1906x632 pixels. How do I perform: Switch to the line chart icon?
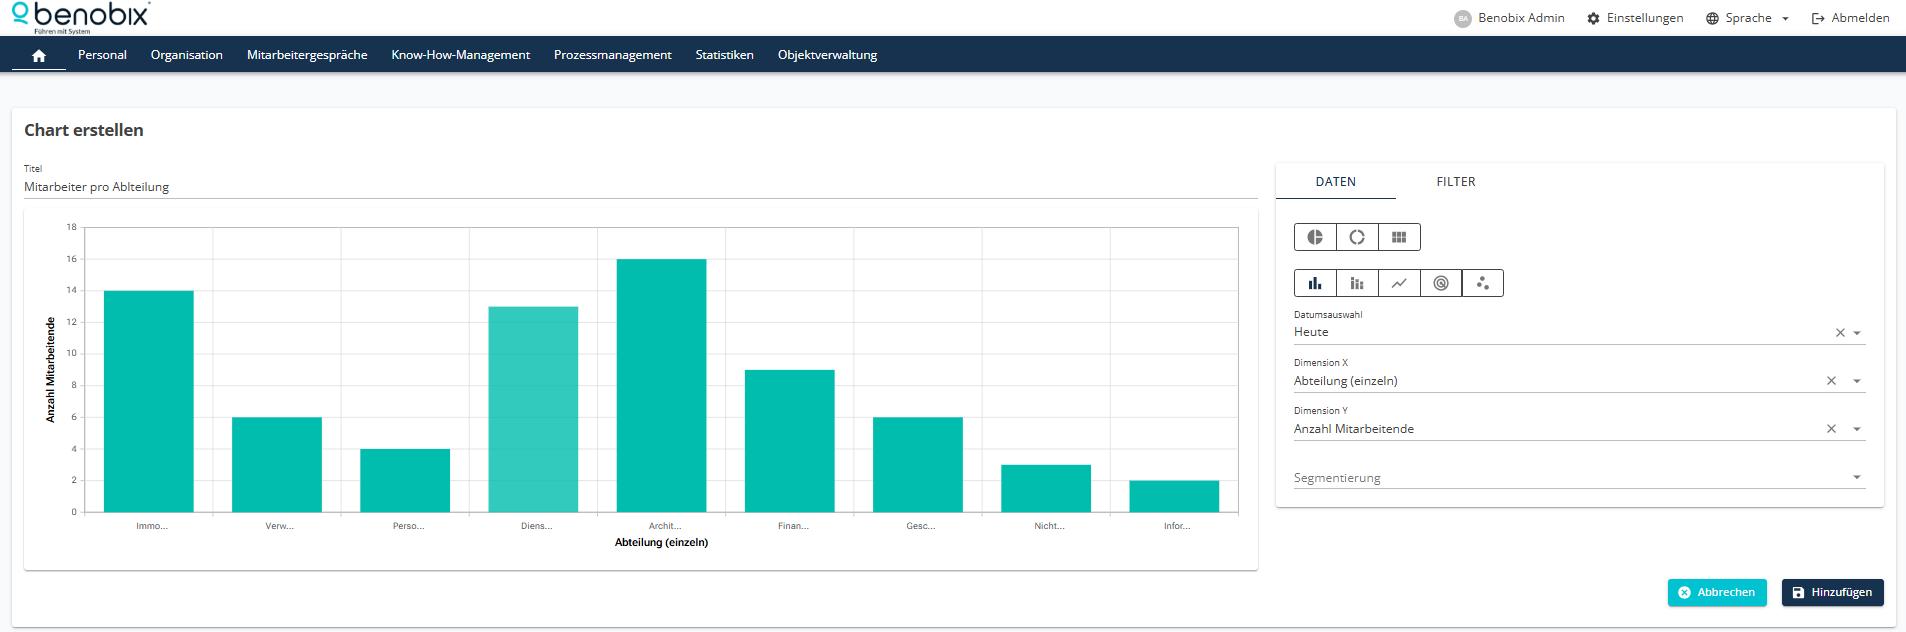[1399, 283]
